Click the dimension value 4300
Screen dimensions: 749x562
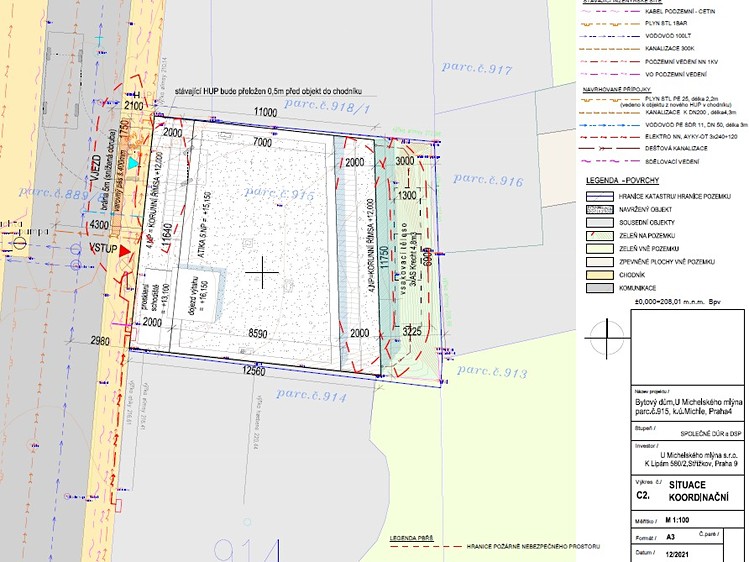click(x=99, y=224)
